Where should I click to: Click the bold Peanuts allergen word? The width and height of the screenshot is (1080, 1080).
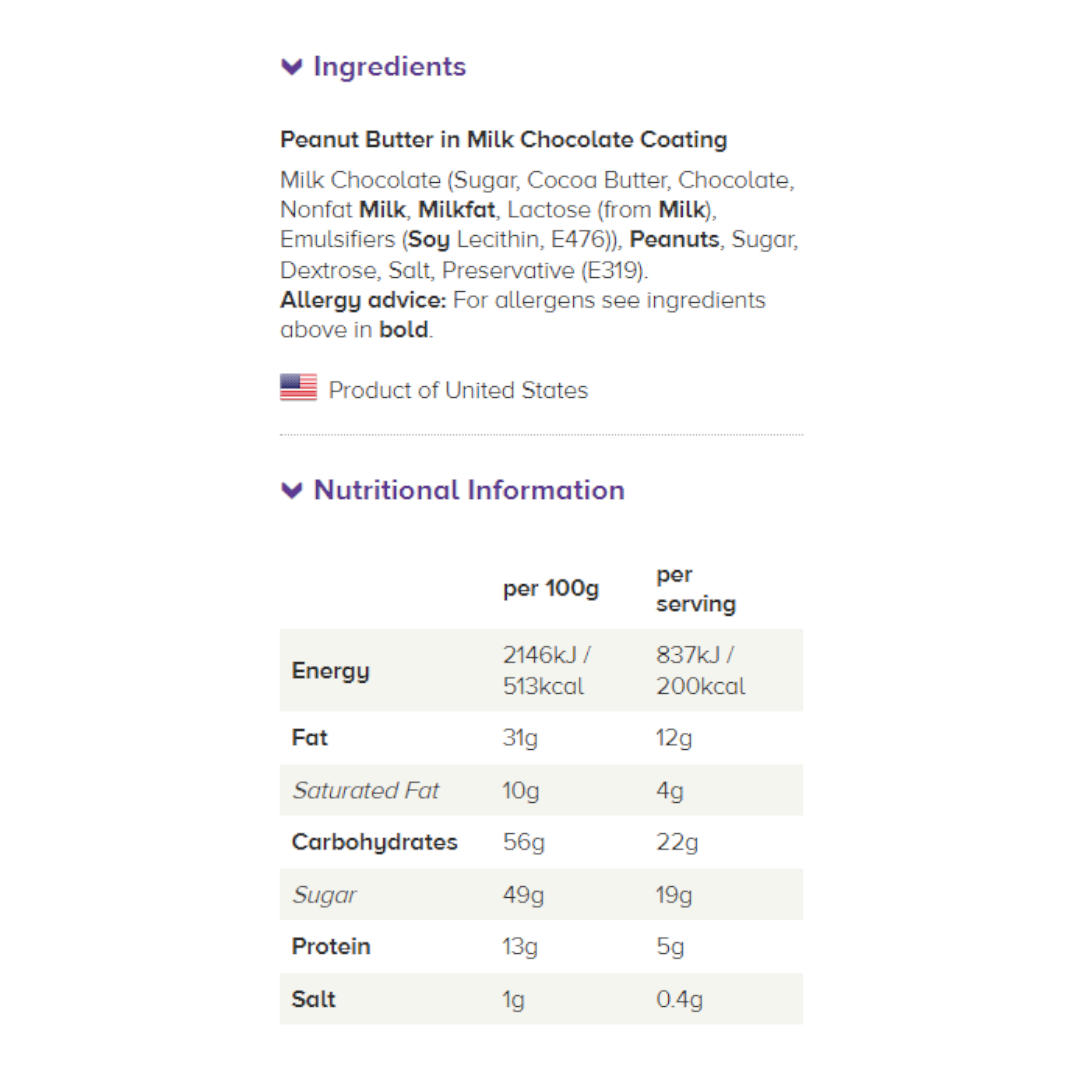675,240
